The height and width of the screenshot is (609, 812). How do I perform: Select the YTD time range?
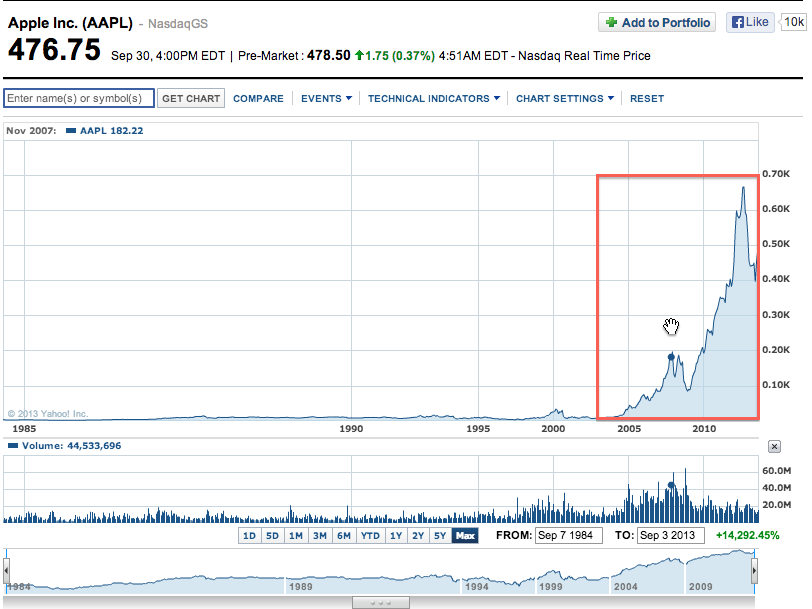click(x=370, y=536)
